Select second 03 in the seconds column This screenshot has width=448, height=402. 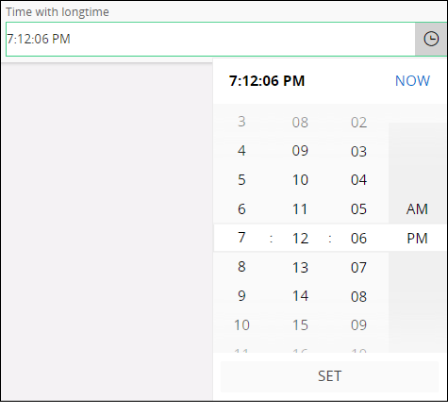(x=359, y=151)
